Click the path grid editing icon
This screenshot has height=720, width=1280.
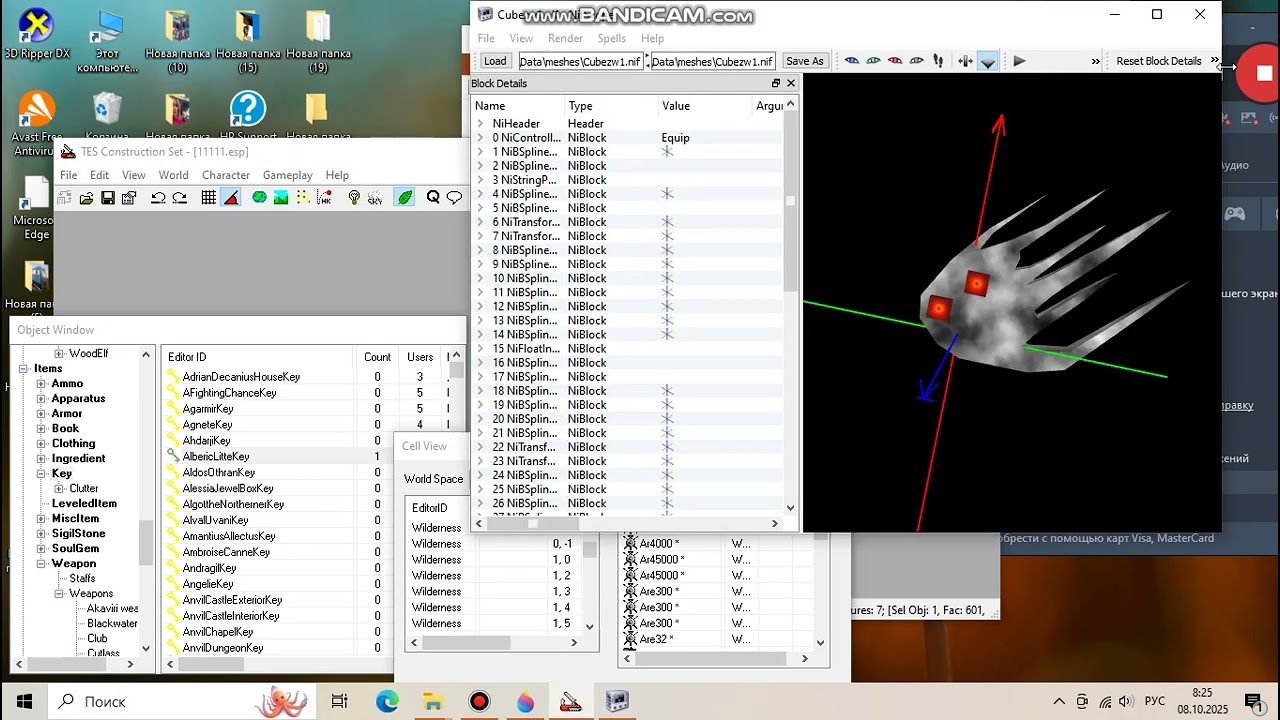pos(303,198)
